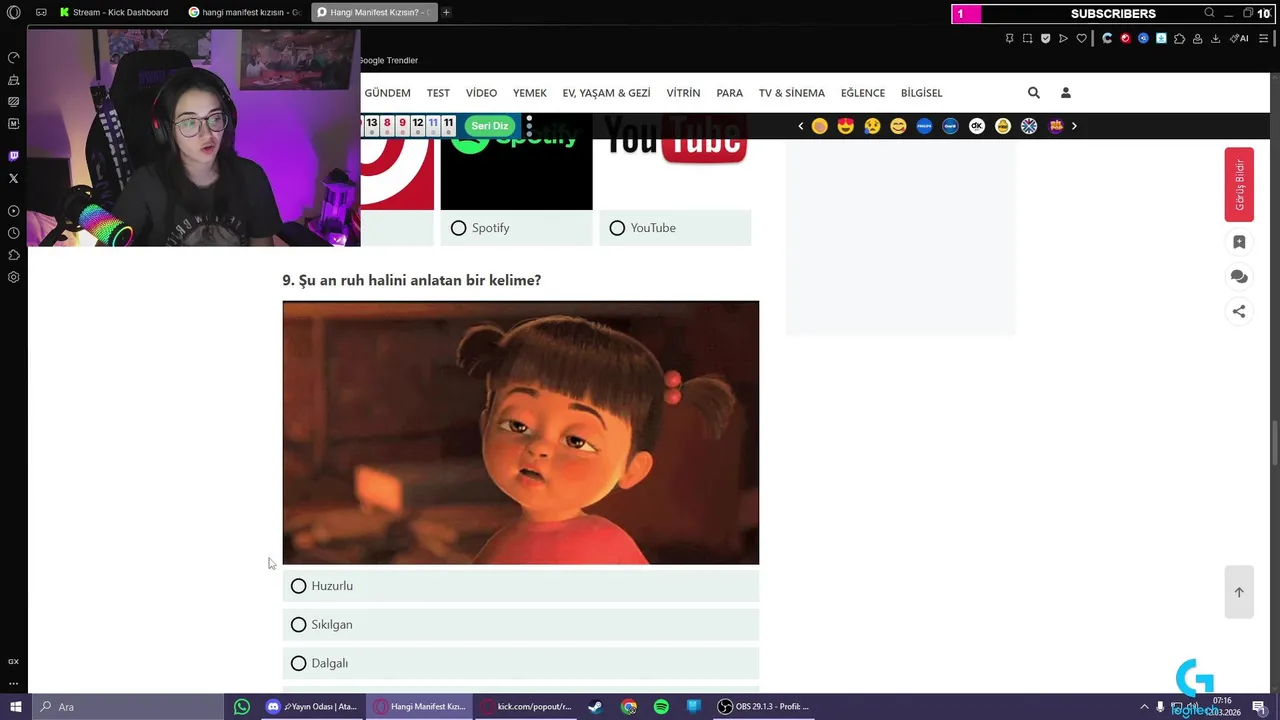
Task: Open the extensions puzzle icon
Action: pyautogui.click(x=1180, y=38)
